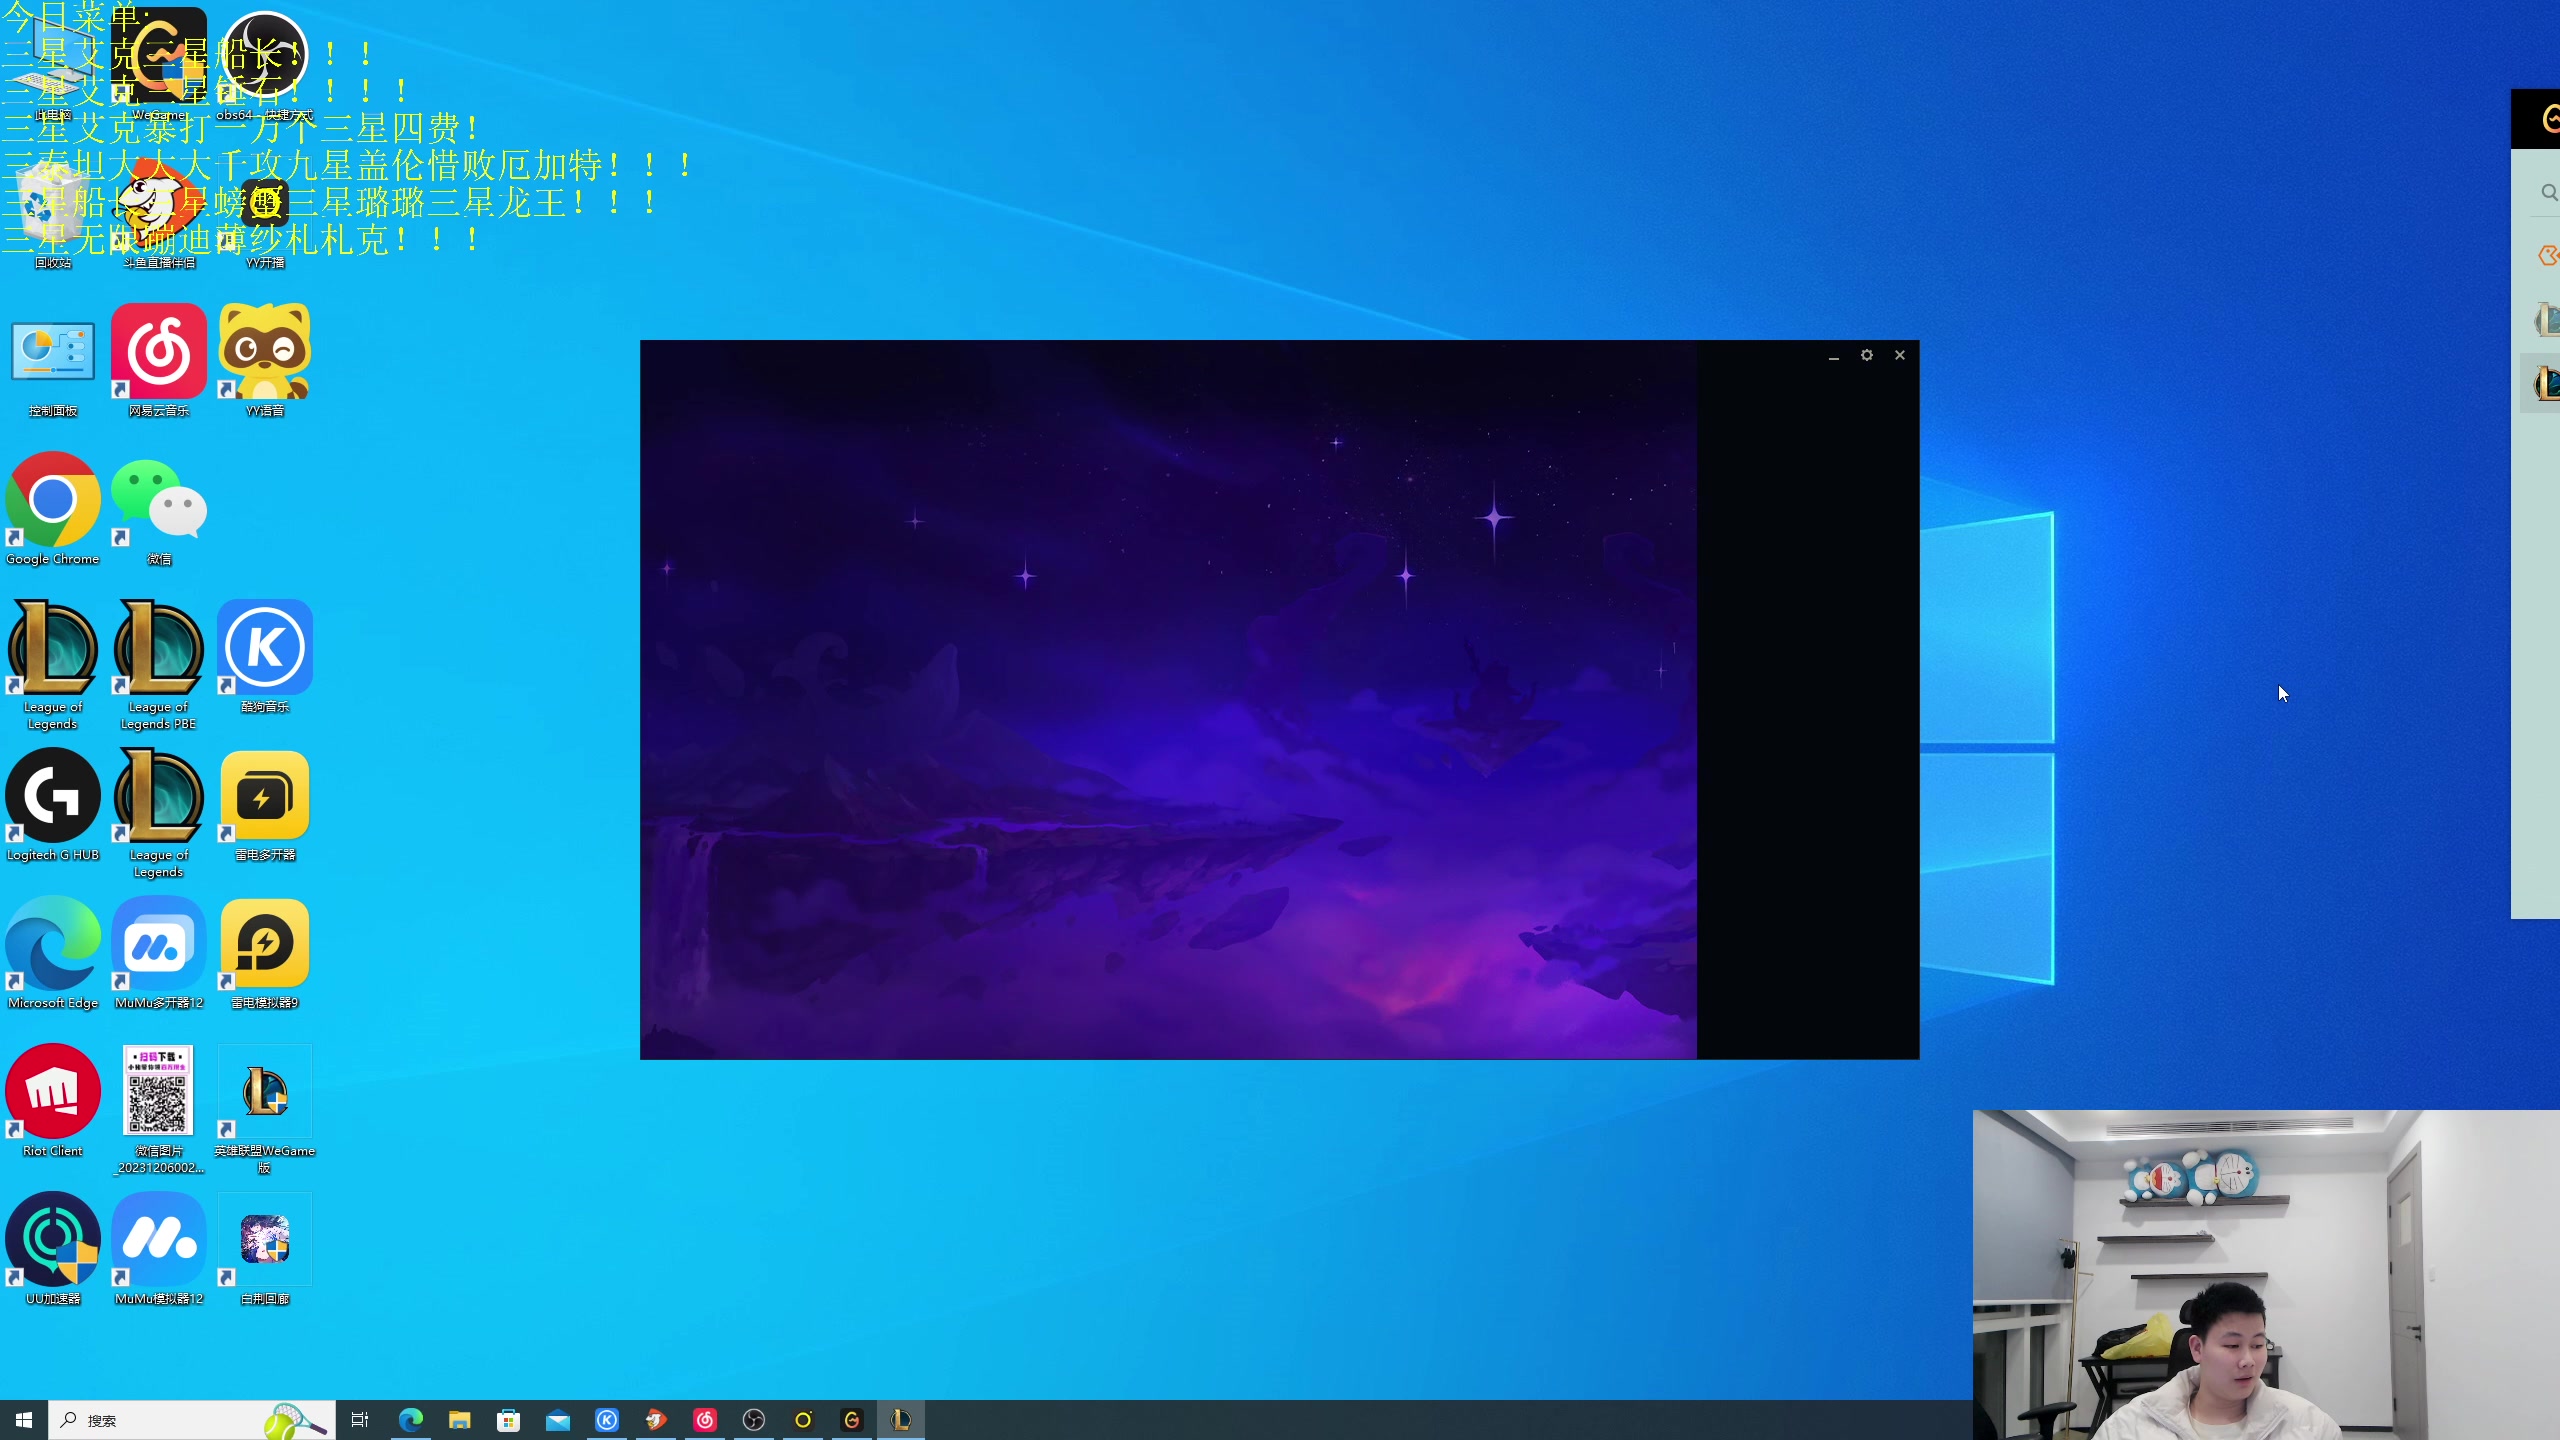Switch to League of Legends on the taskbar

pos(901,1420)
